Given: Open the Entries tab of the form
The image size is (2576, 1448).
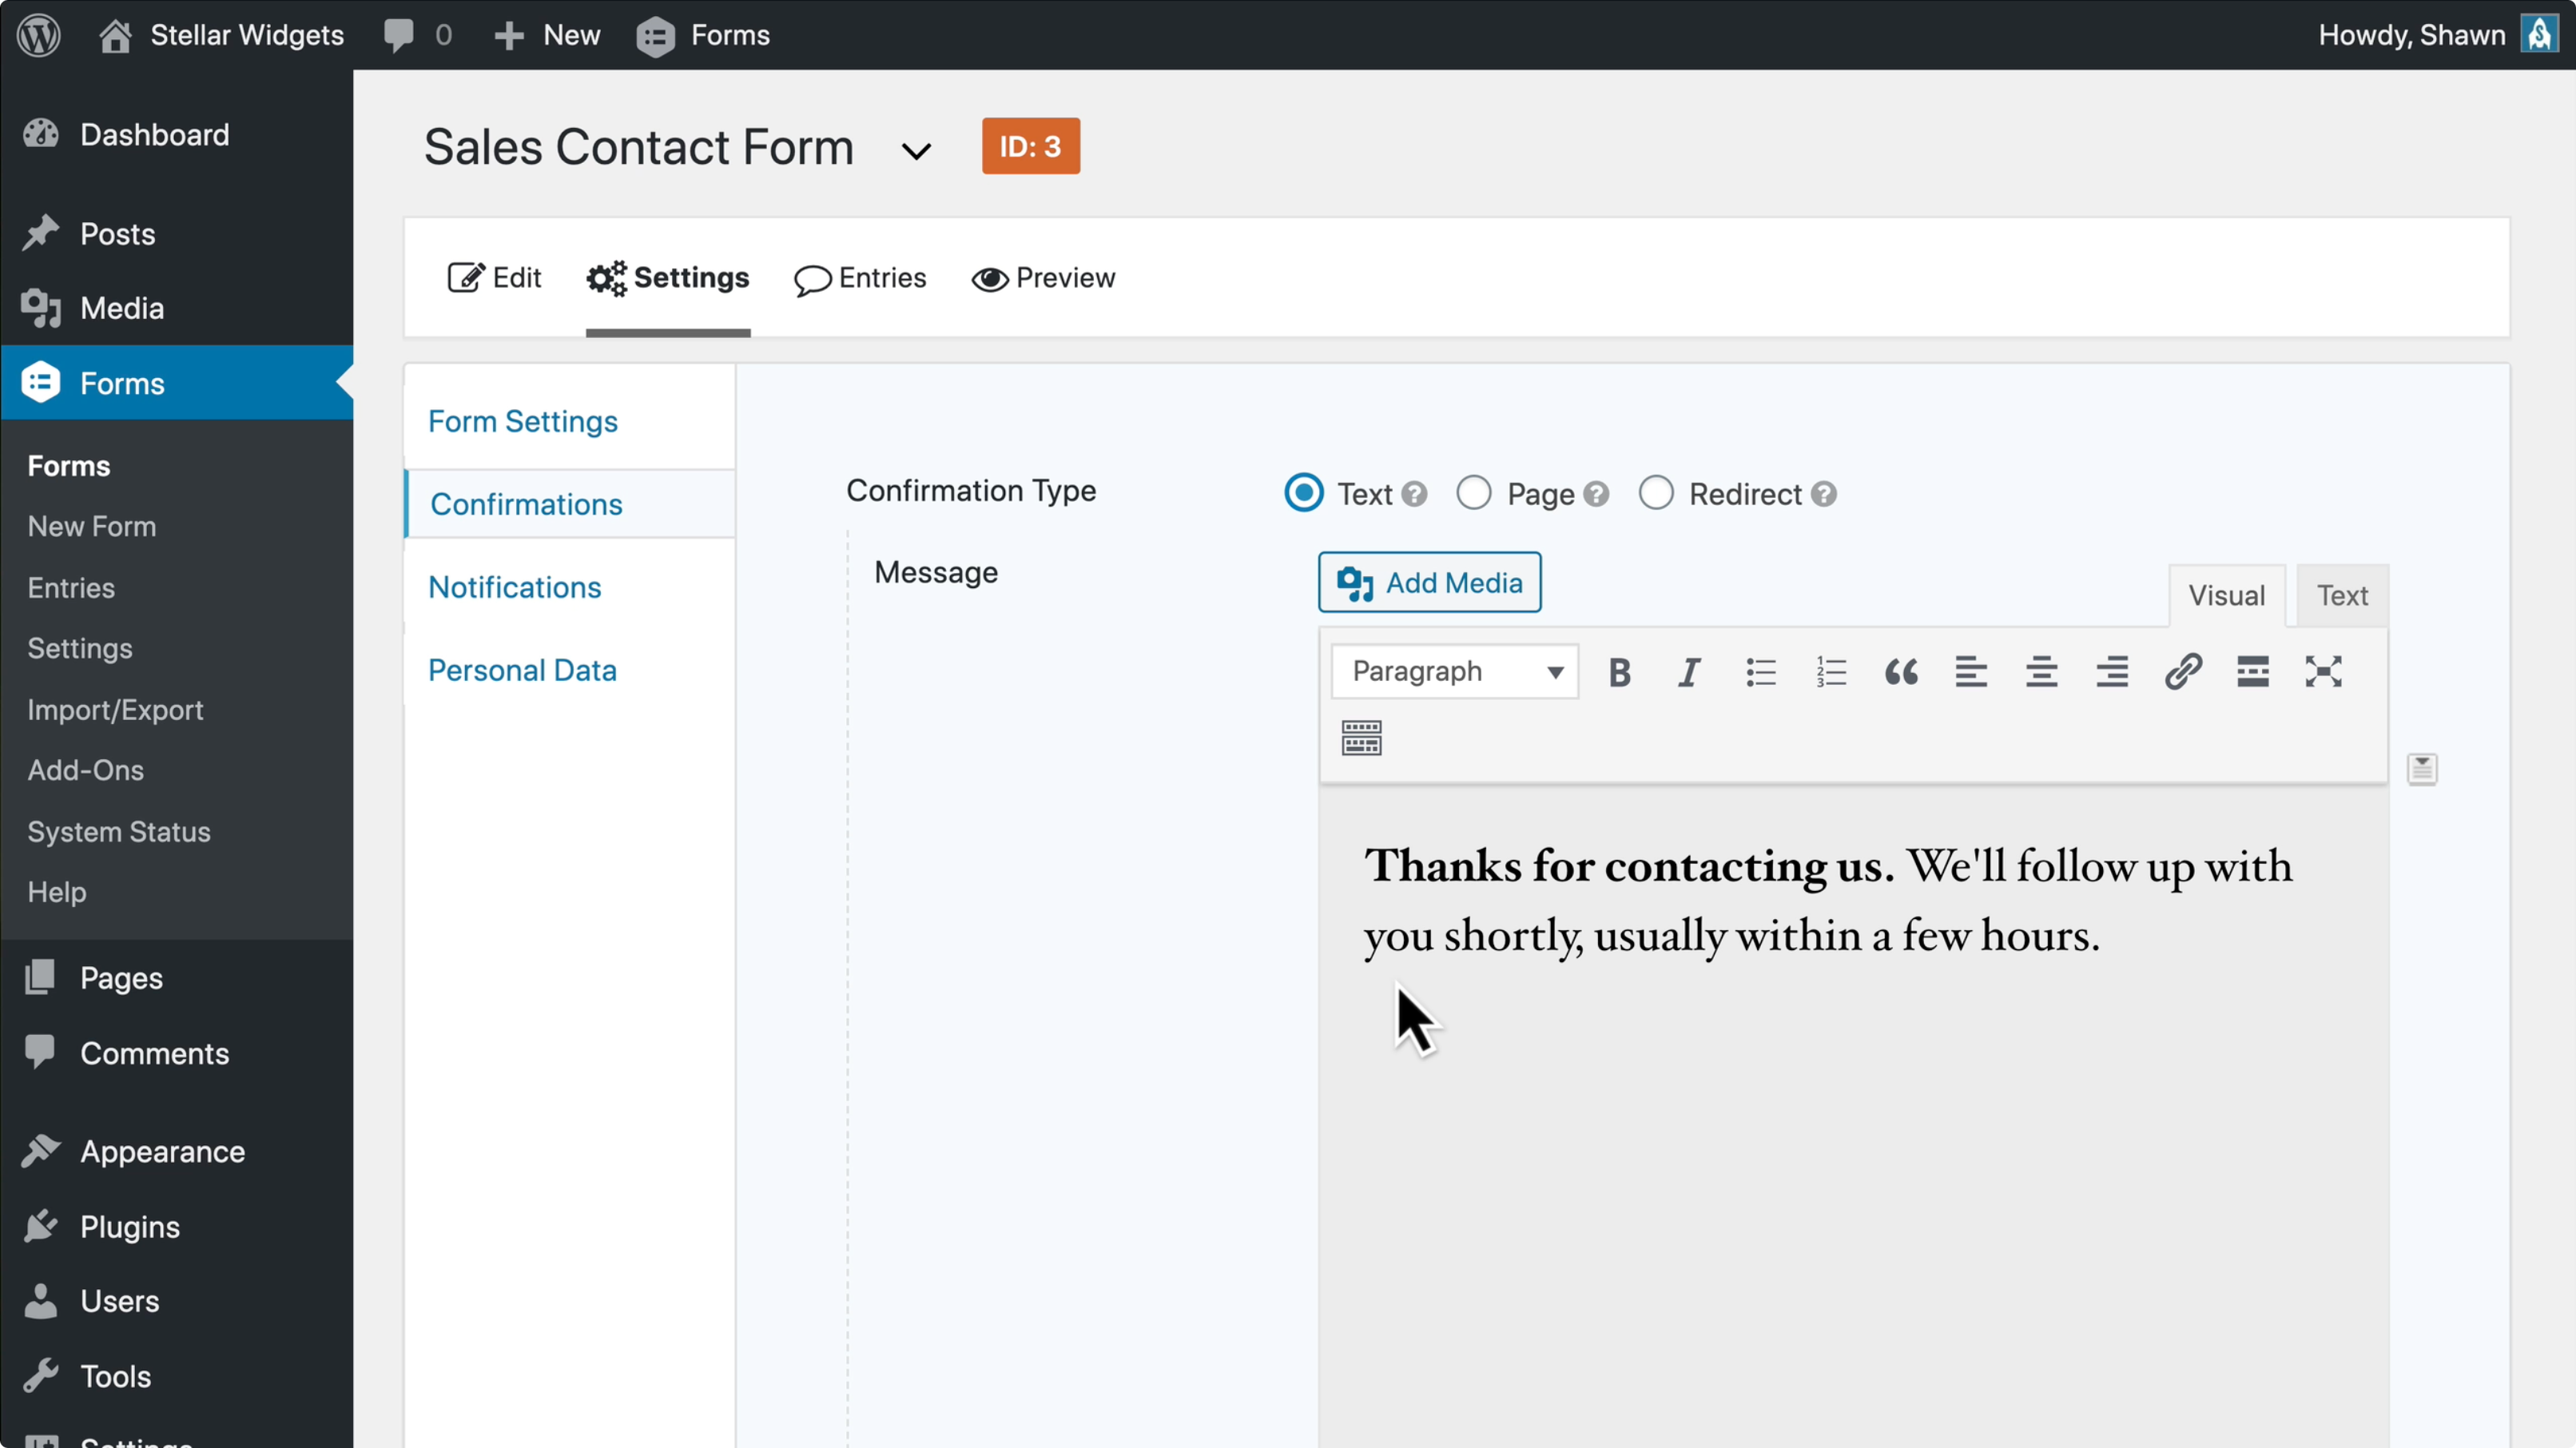Looking at the screenshot, I should [x=860, y=278].
